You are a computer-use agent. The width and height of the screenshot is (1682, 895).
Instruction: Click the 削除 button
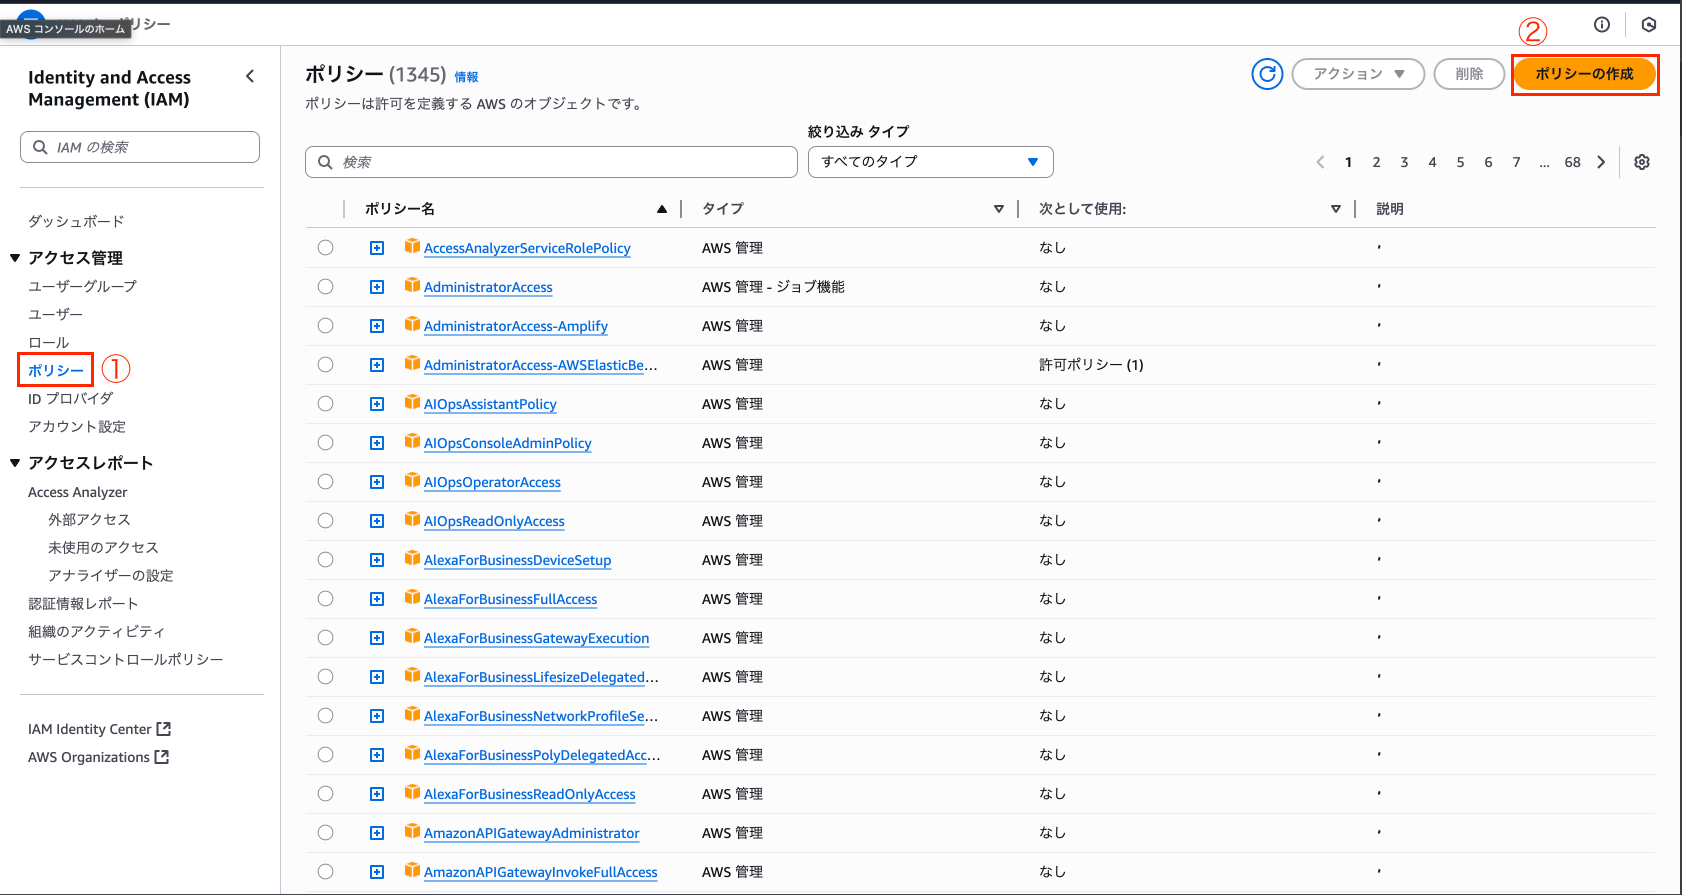pyautogui.click(x=1469, y=74)
